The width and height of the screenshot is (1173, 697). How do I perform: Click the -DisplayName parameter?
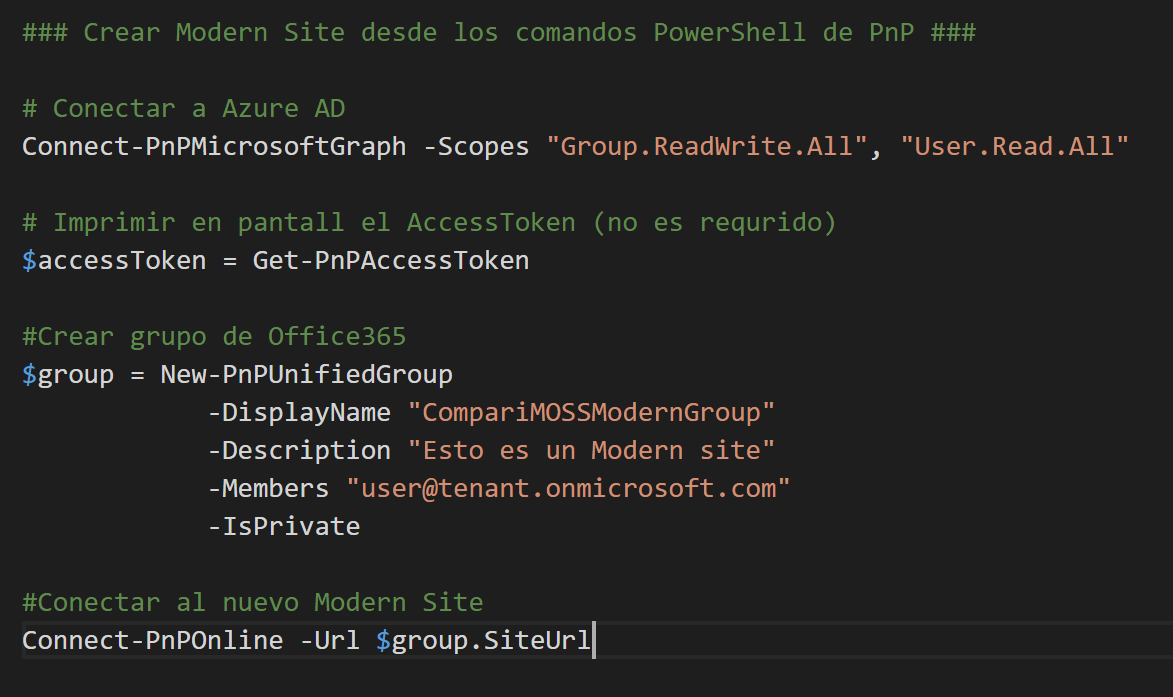click(x=300, y=412)
